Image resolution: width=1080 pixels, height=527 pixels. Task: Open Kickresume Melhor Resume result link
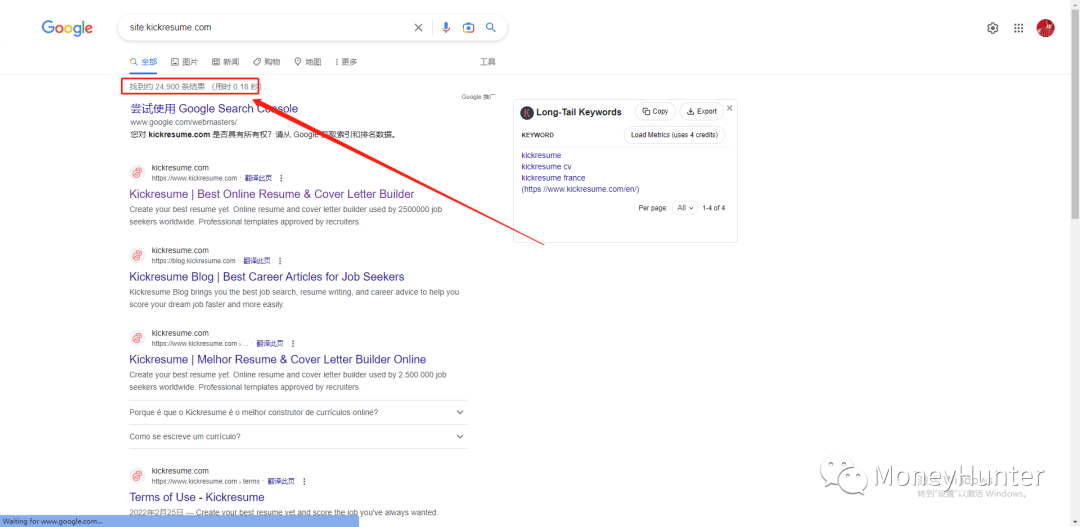click(278, 360)
